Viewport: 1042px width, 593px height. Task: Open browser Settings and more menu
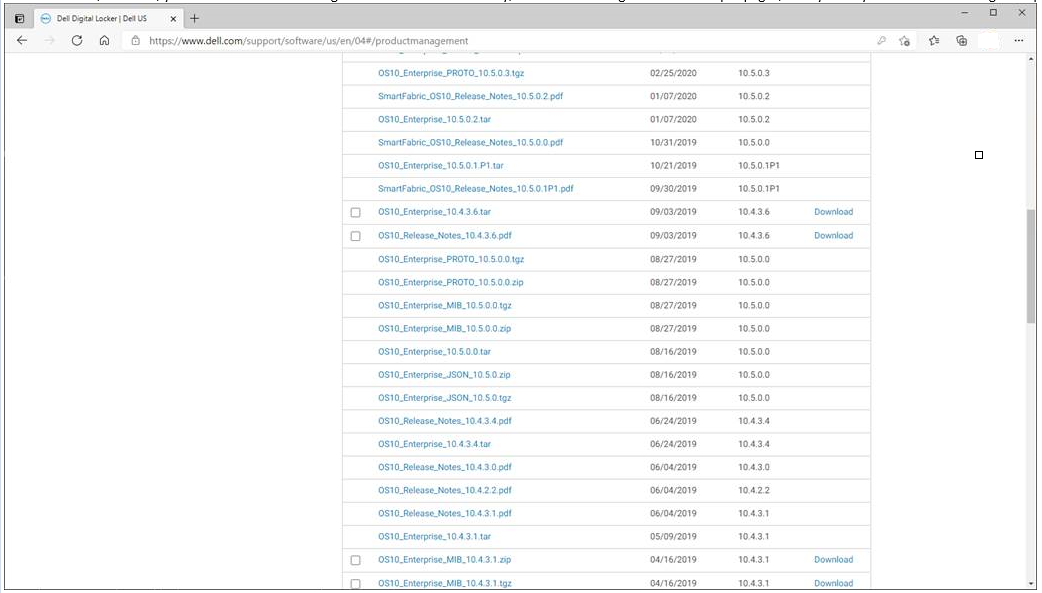[1019, 41]
